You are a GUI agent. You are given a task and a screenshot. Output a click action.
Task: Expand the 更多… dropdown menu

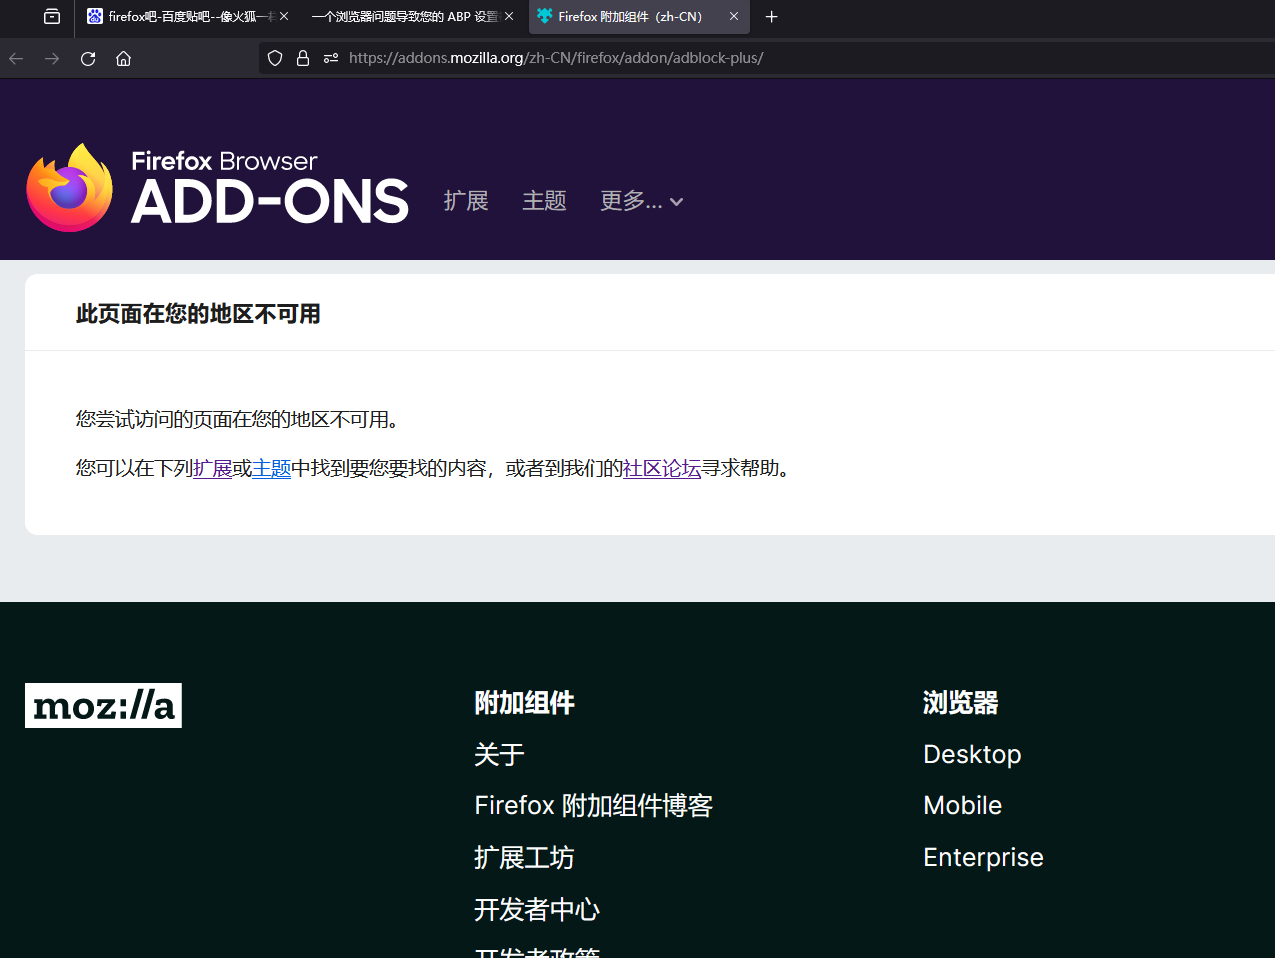pyautogui.click(x=642, y=201)
